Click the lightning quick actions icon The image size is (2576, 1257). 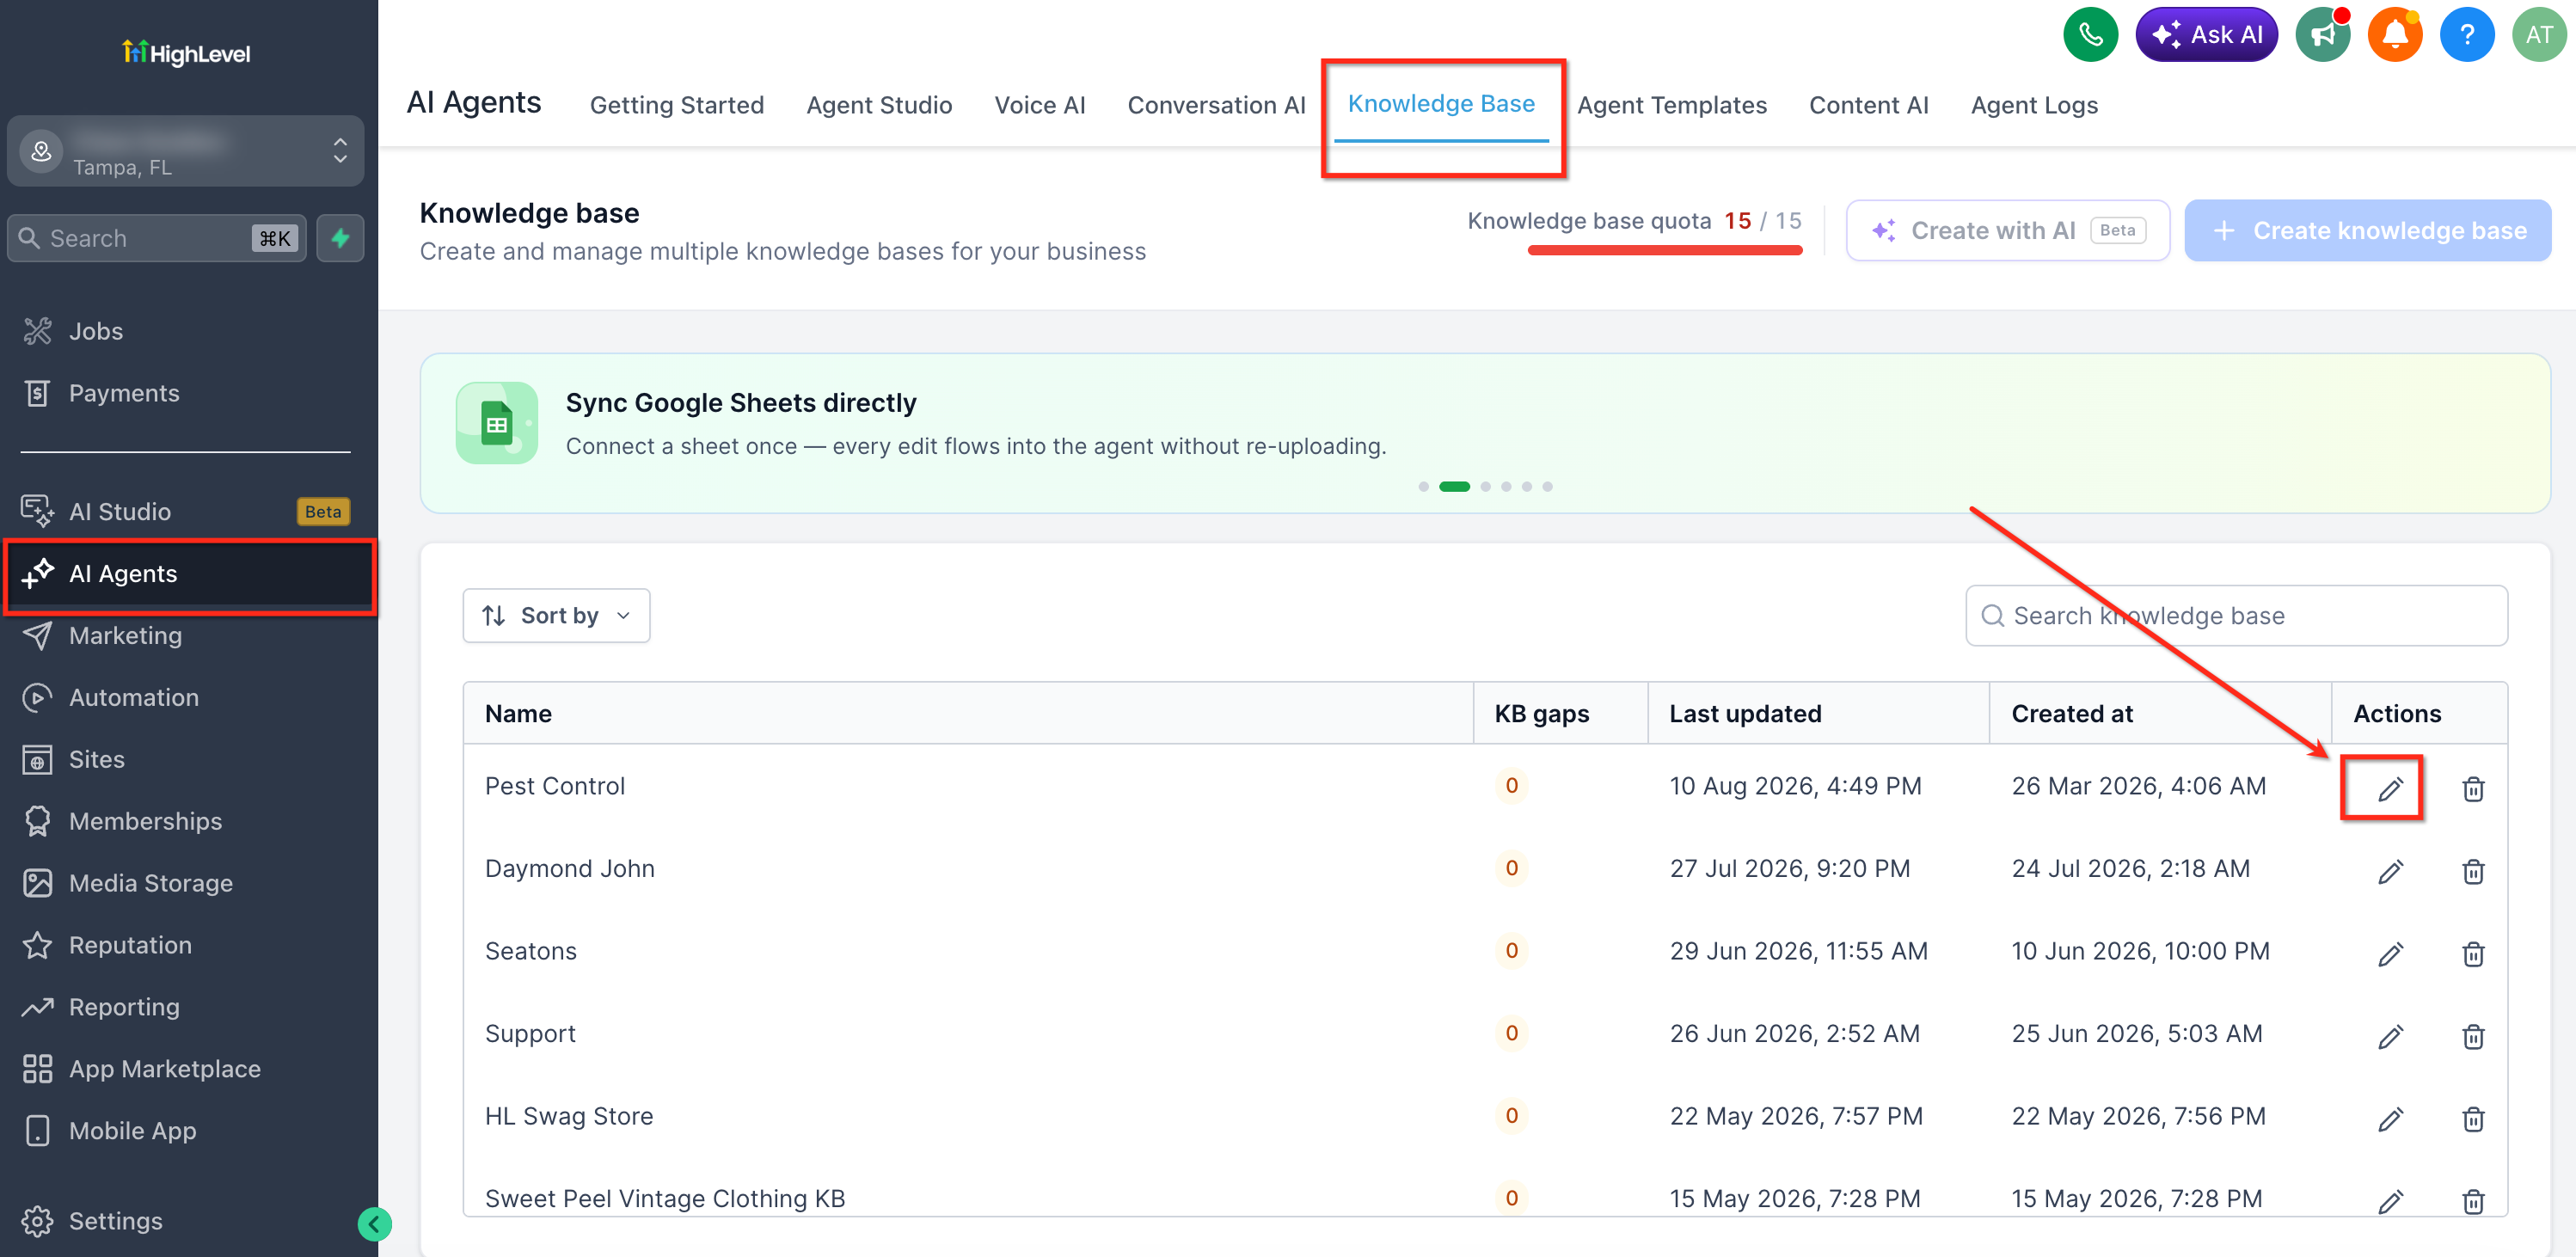(340, 238)
